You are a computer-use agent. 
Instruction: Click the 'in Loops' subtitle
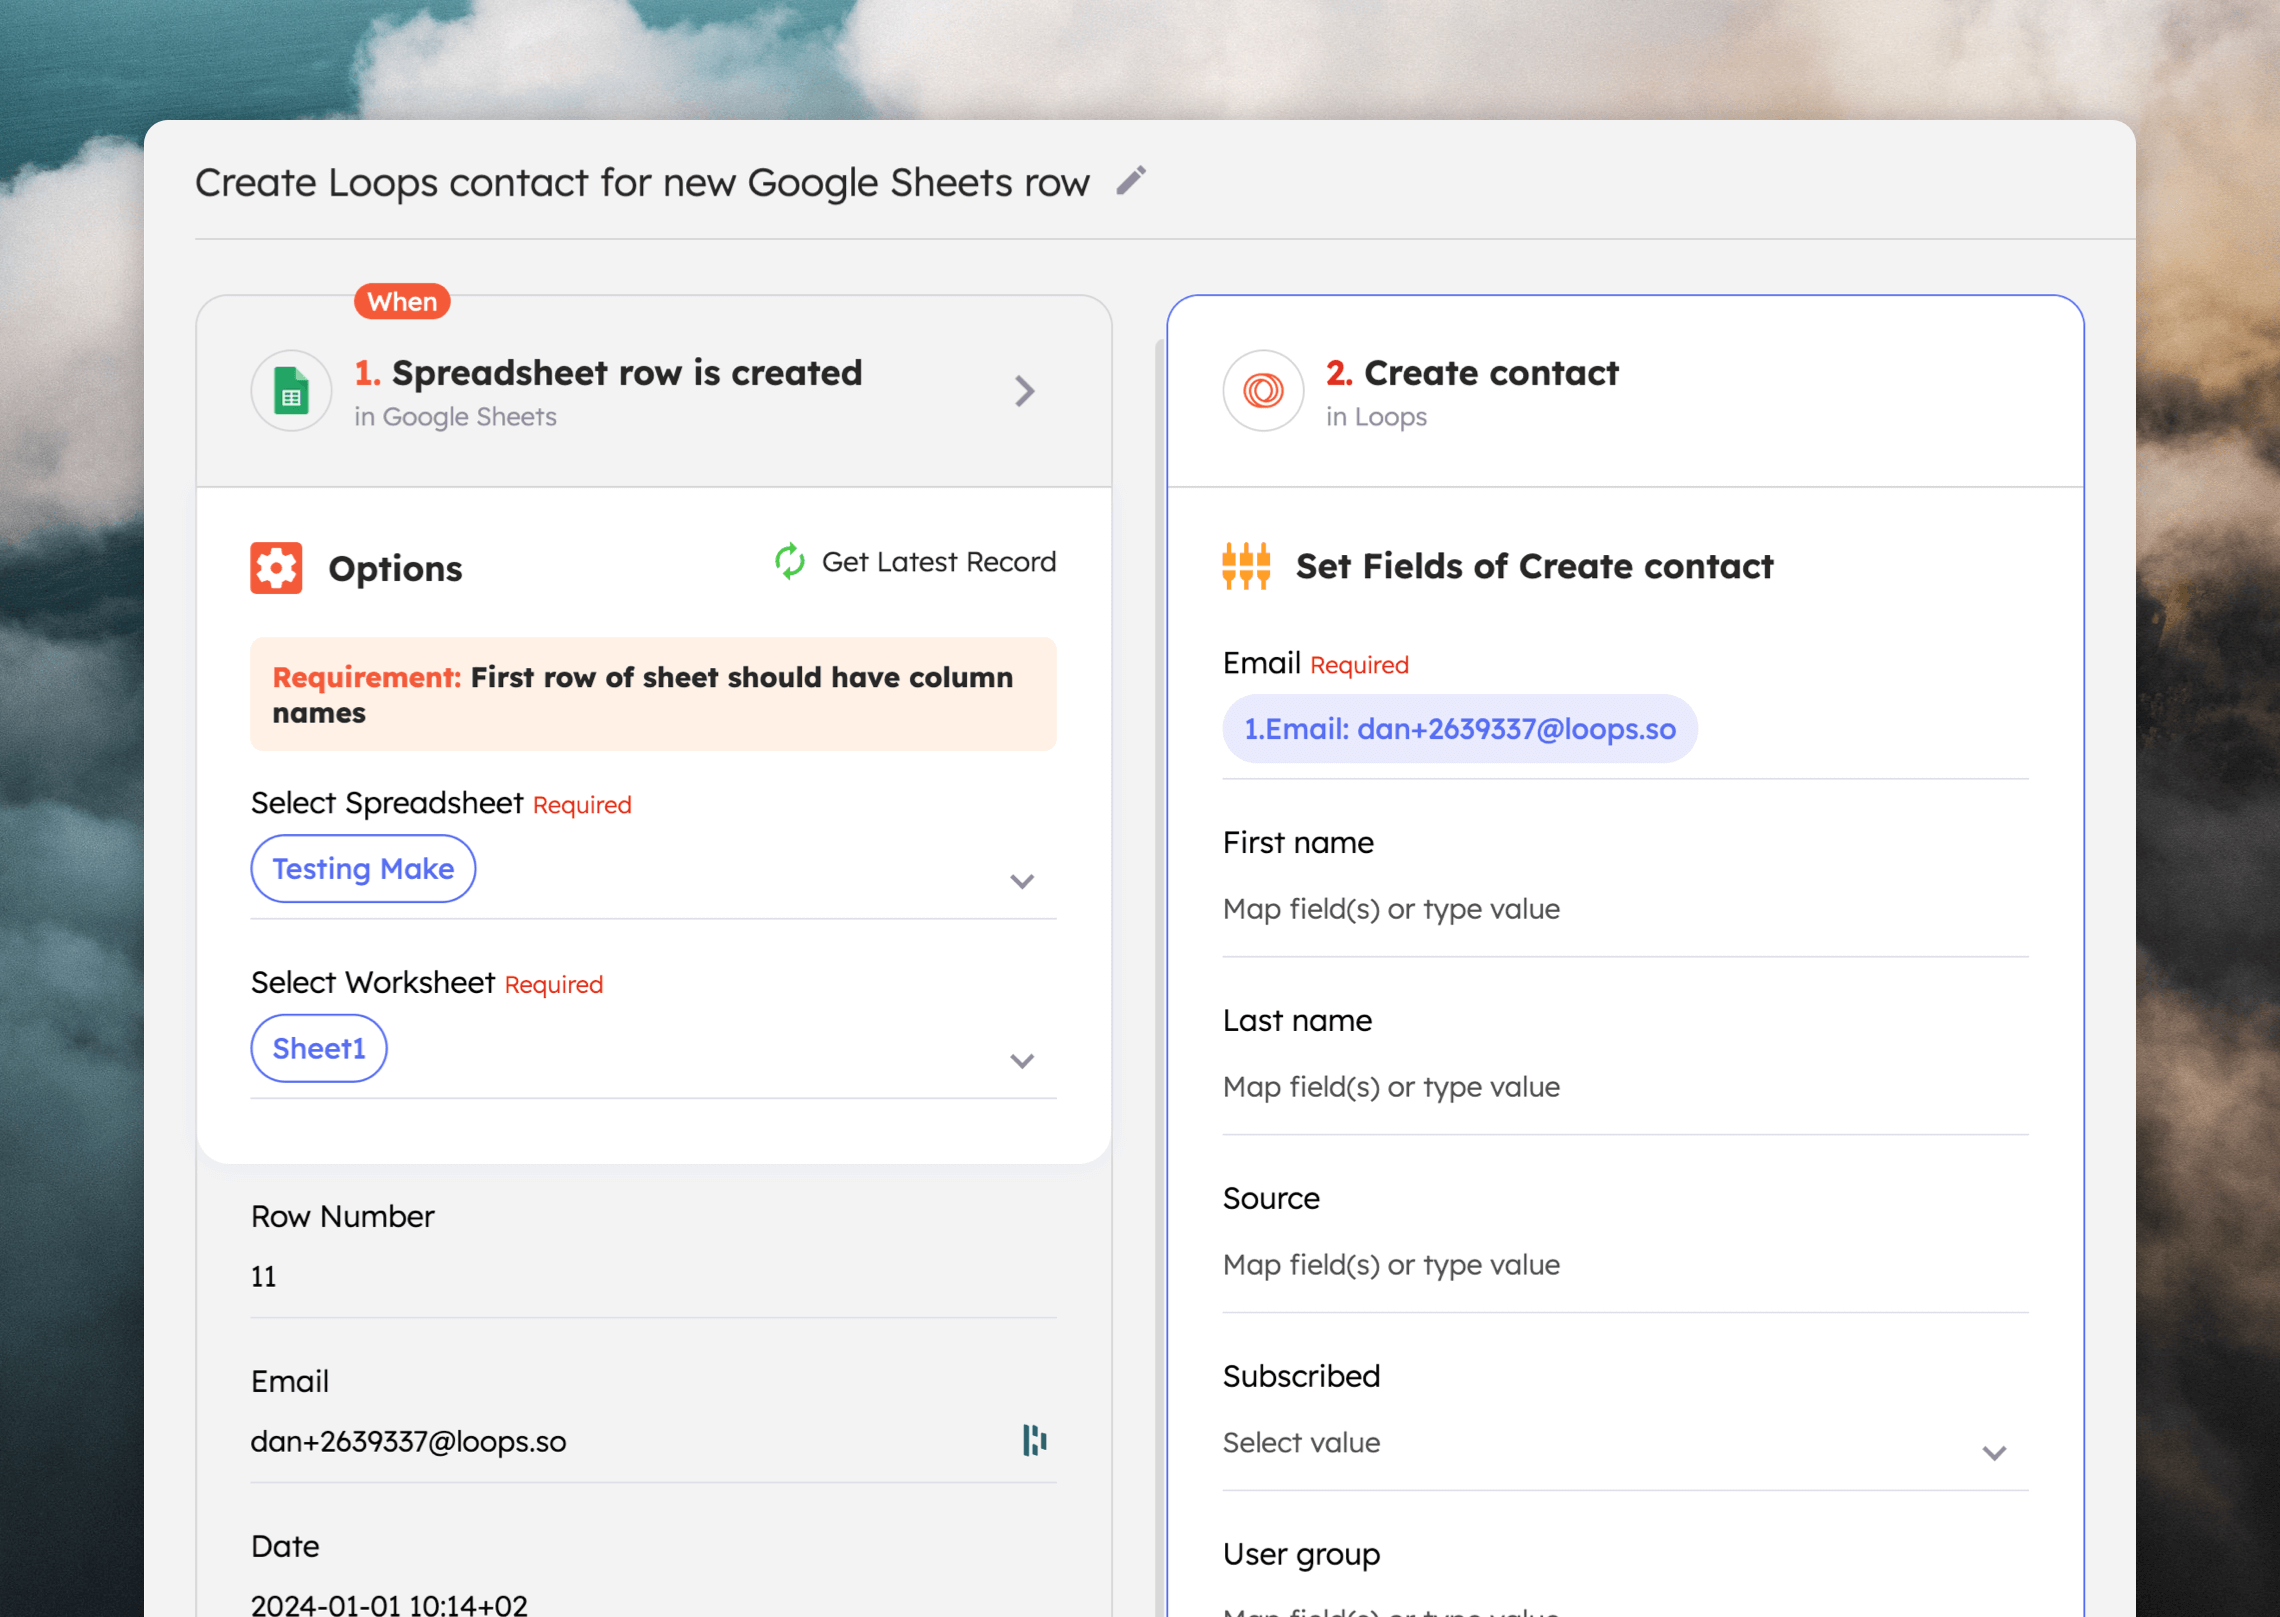1376,417
